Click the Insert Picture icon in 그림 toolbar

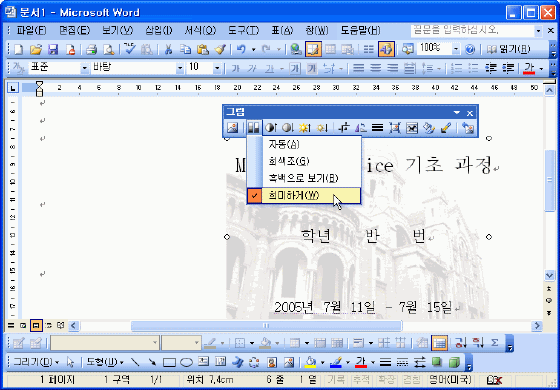coord(232,128)
